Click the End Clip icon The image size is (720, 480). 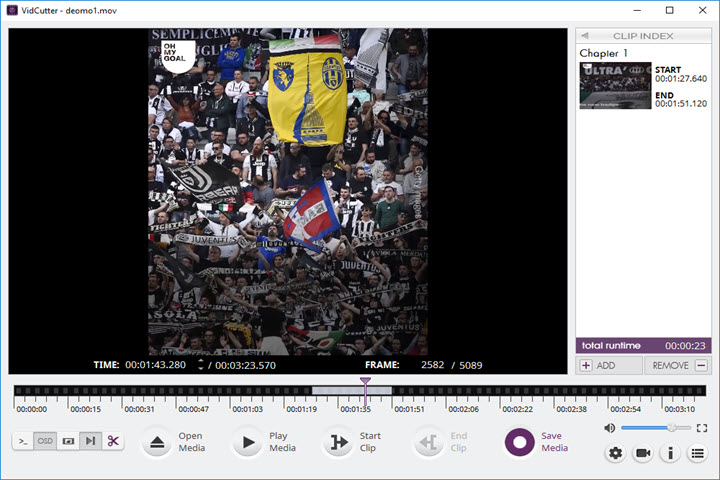(428, 442)
